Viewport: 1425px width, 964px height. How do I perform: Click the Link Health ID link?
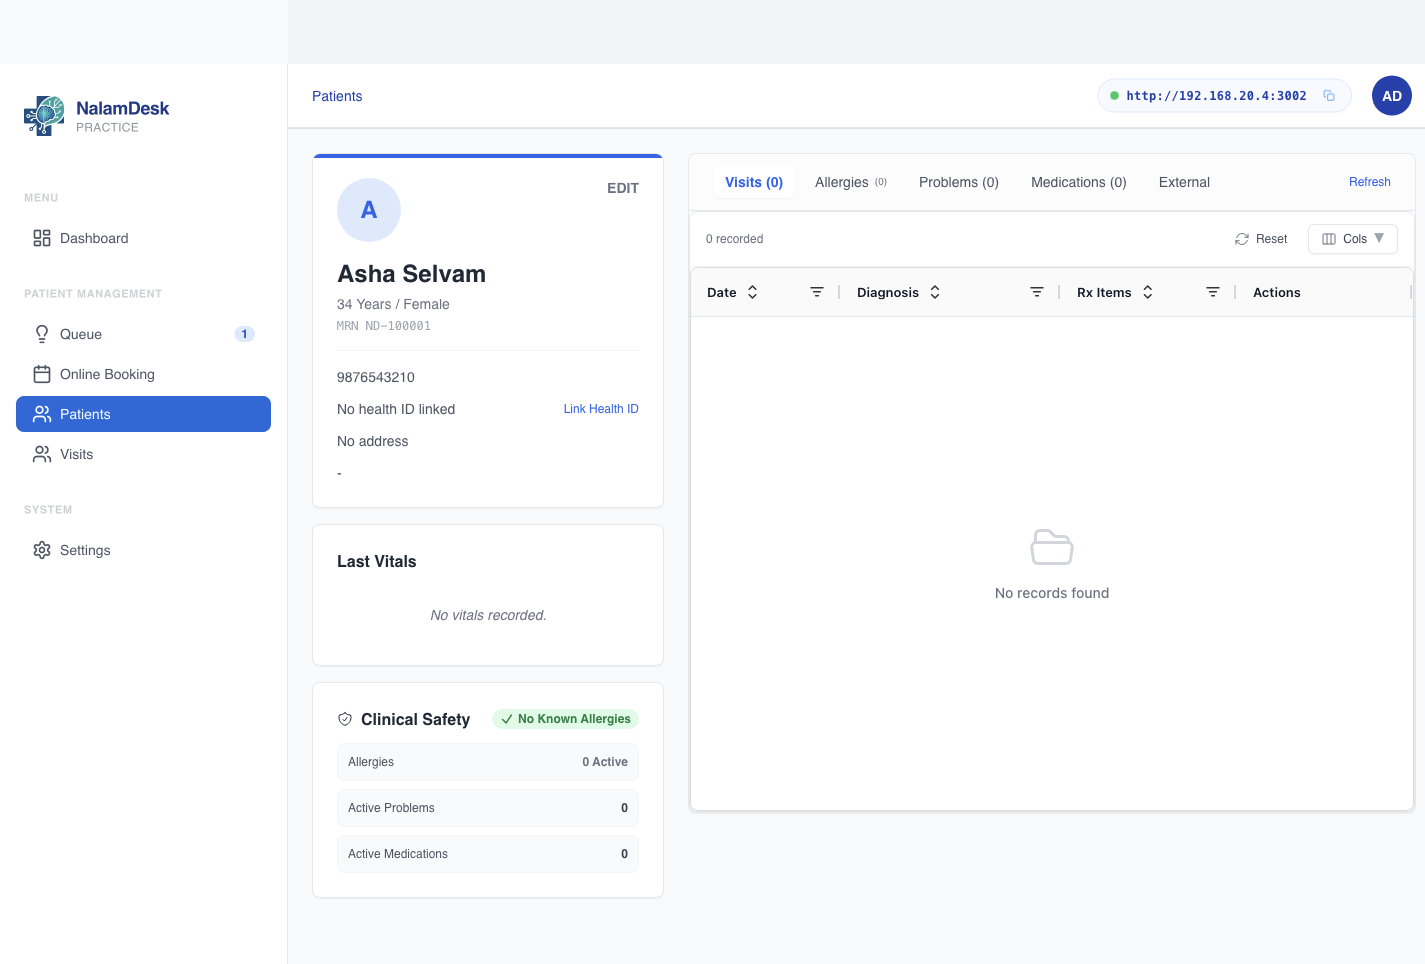601,409
